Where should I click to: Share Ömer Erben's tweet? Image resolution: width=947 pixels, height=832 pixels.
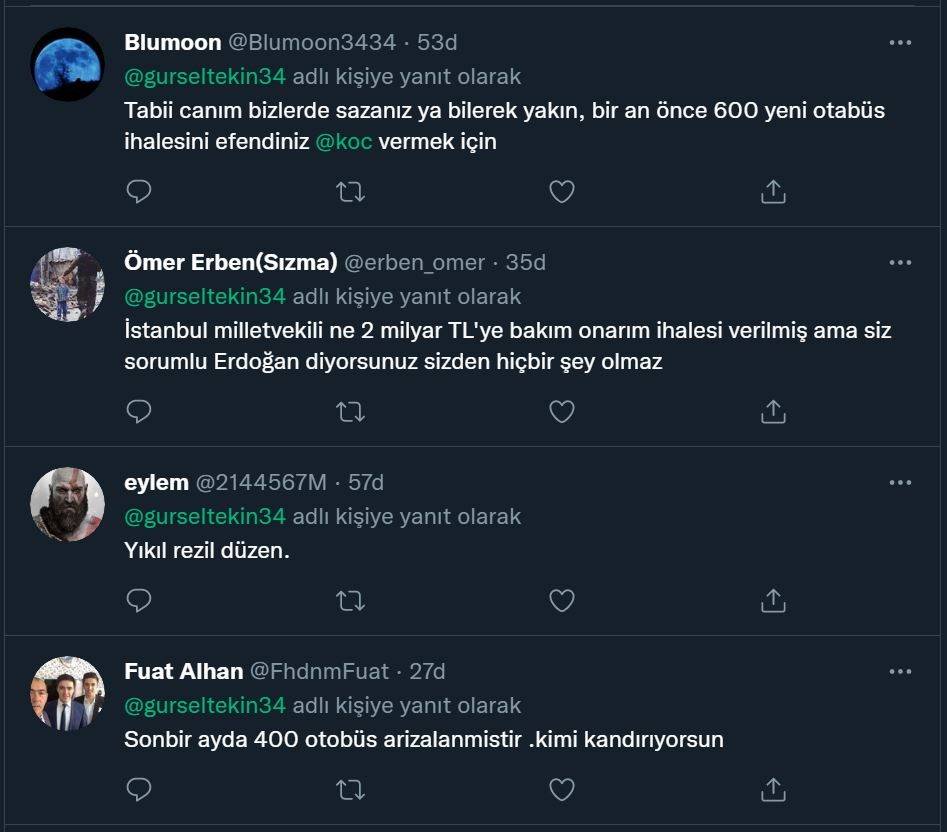(x=773, y=411)
